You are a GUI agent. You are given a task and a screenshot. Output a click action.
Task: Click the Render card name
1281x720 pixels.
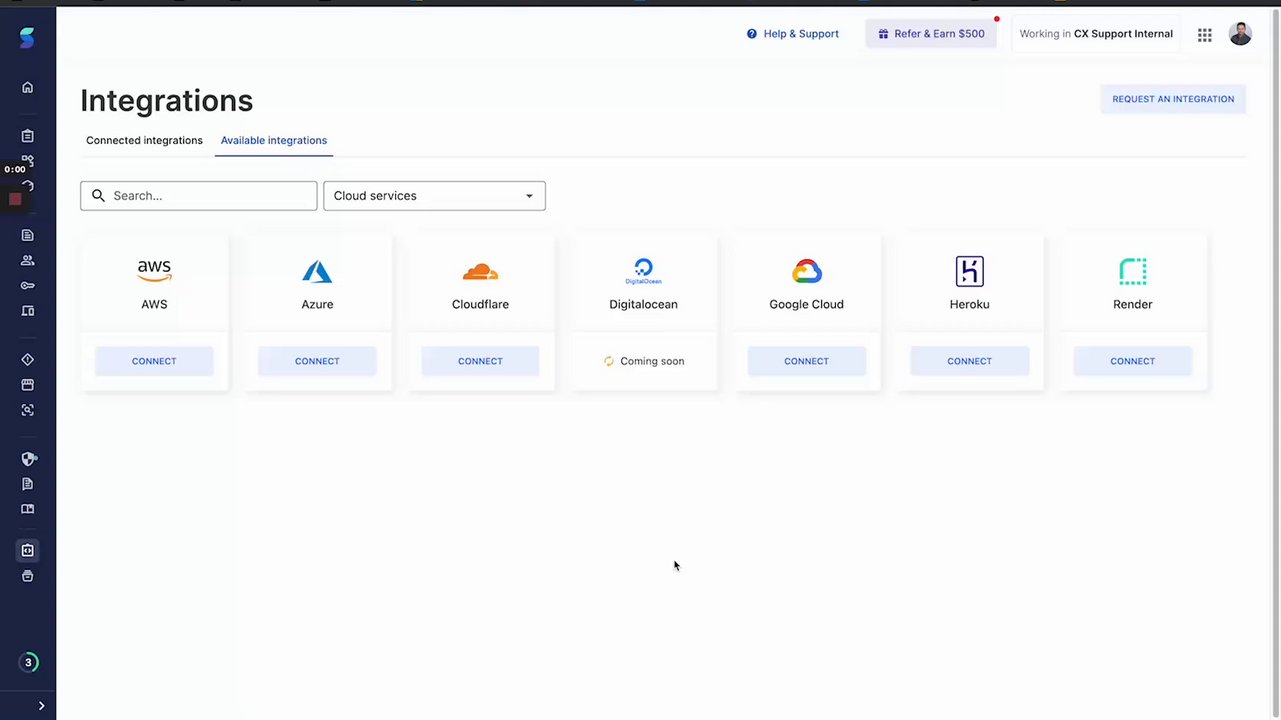coord(1132,304)
